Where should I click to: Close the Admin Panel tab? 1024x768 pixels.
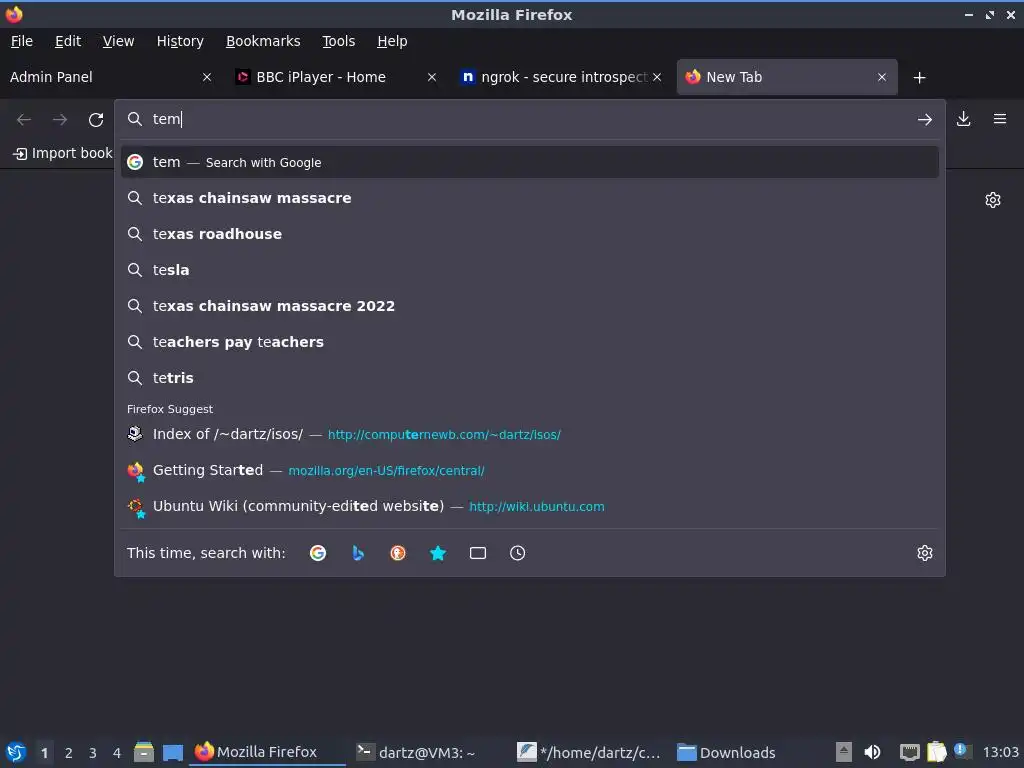207,77
